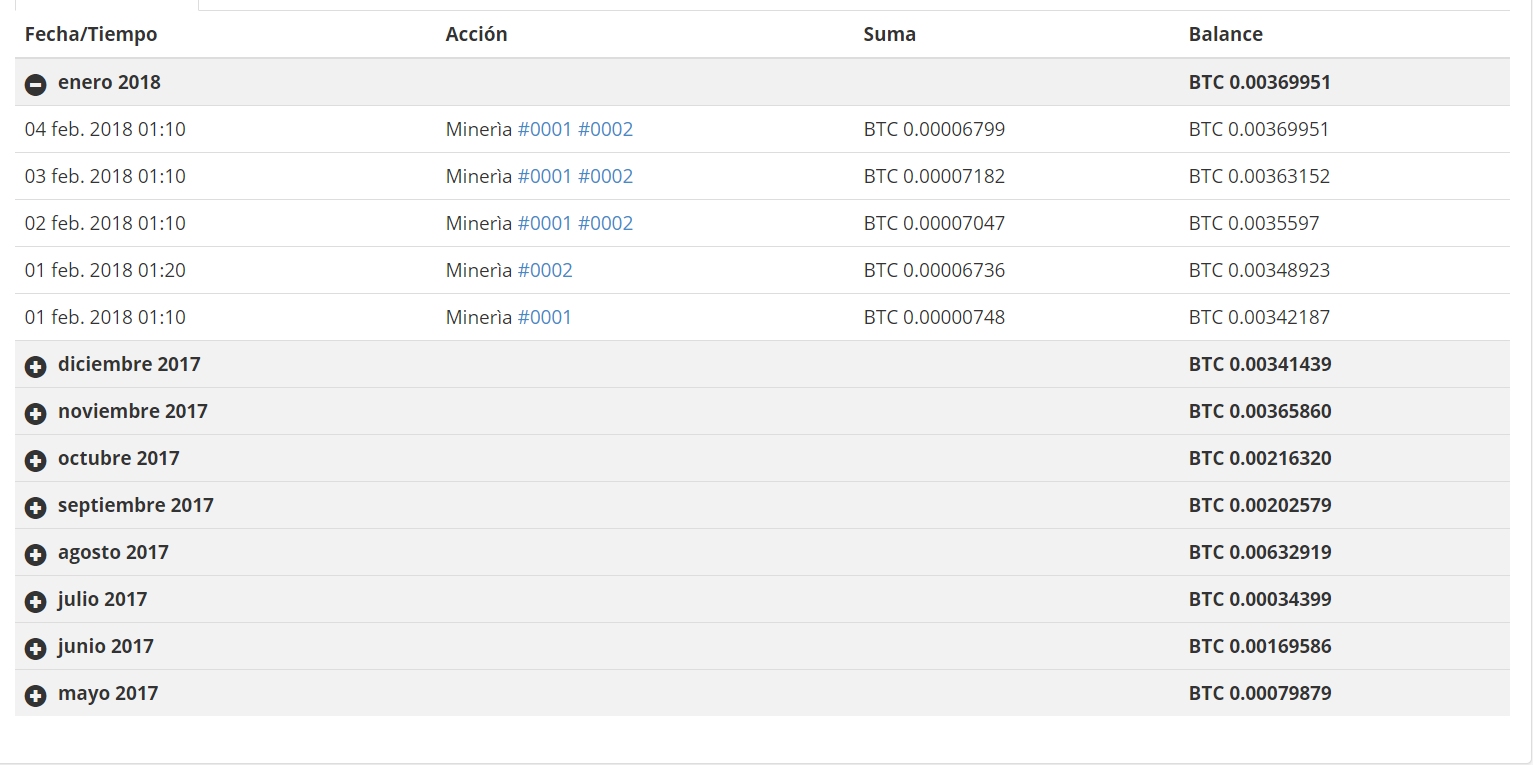Open #0002 link in 04 feb. row
Image resolution: width=1533 pixels, height=765 pixels.
605,129
